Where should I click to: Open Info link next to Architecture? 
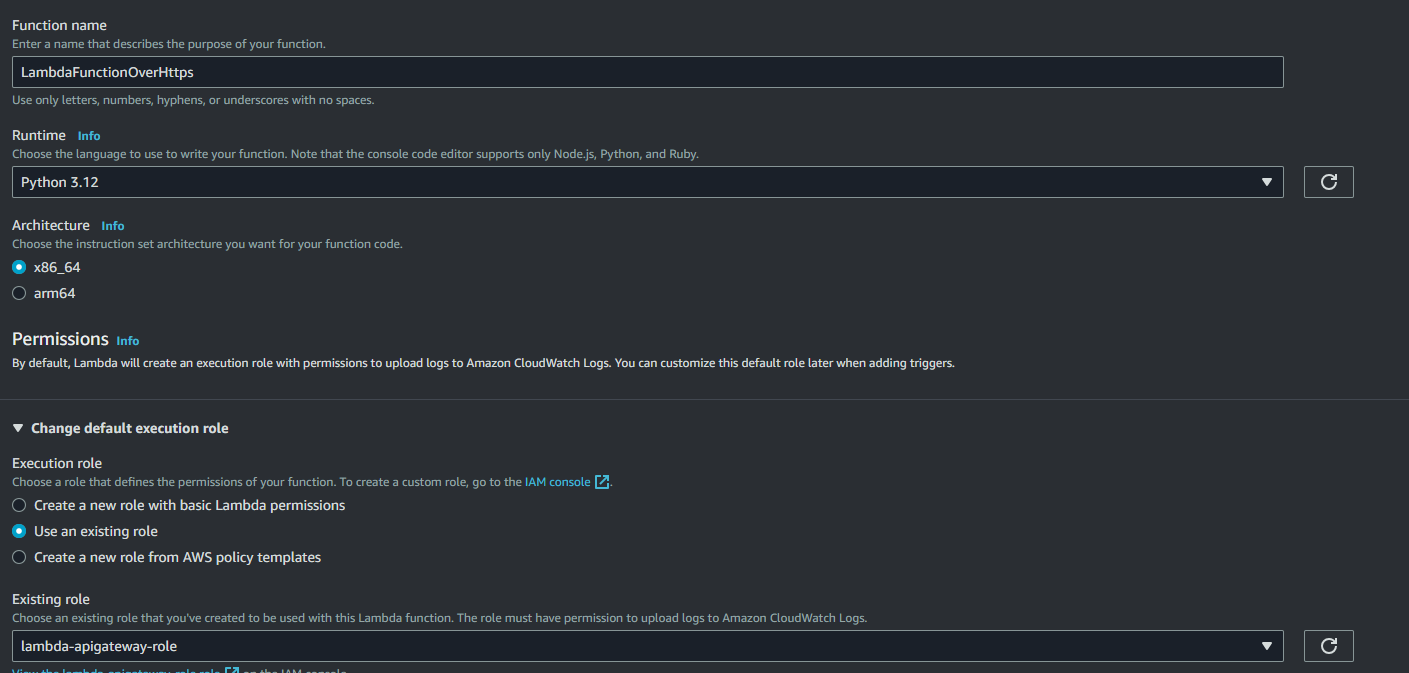point(113,226)
